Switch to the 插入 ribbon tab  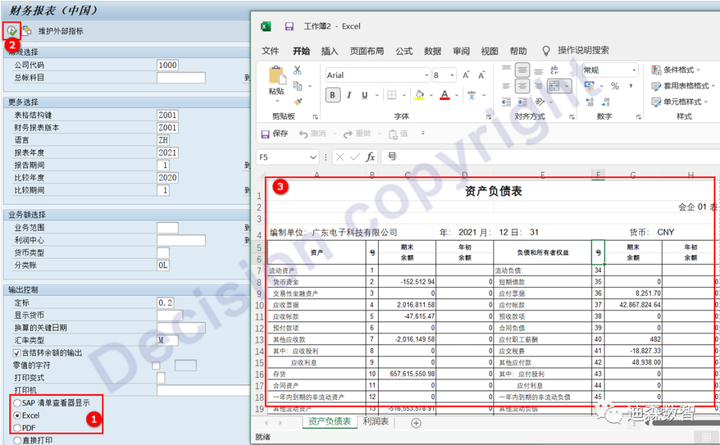tap(329, 51)
